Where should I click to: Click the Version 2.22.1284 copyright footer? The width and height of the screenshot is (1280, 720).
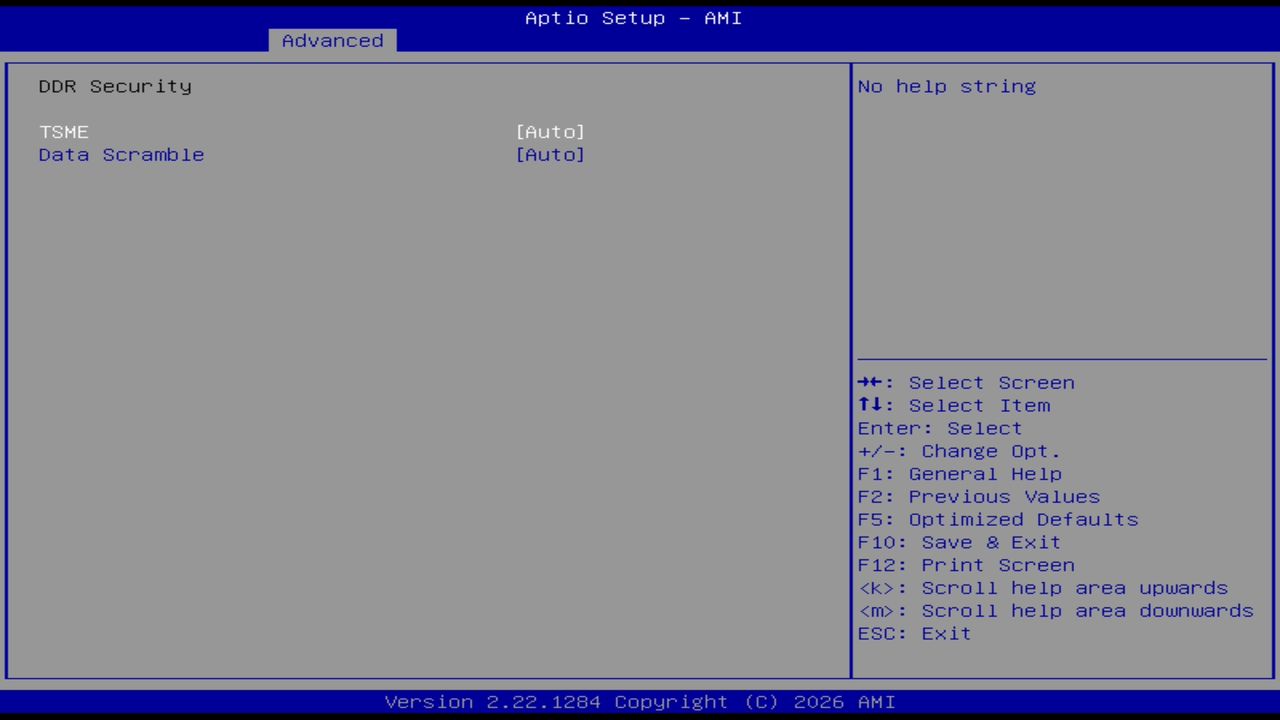[x=640, y=702]
